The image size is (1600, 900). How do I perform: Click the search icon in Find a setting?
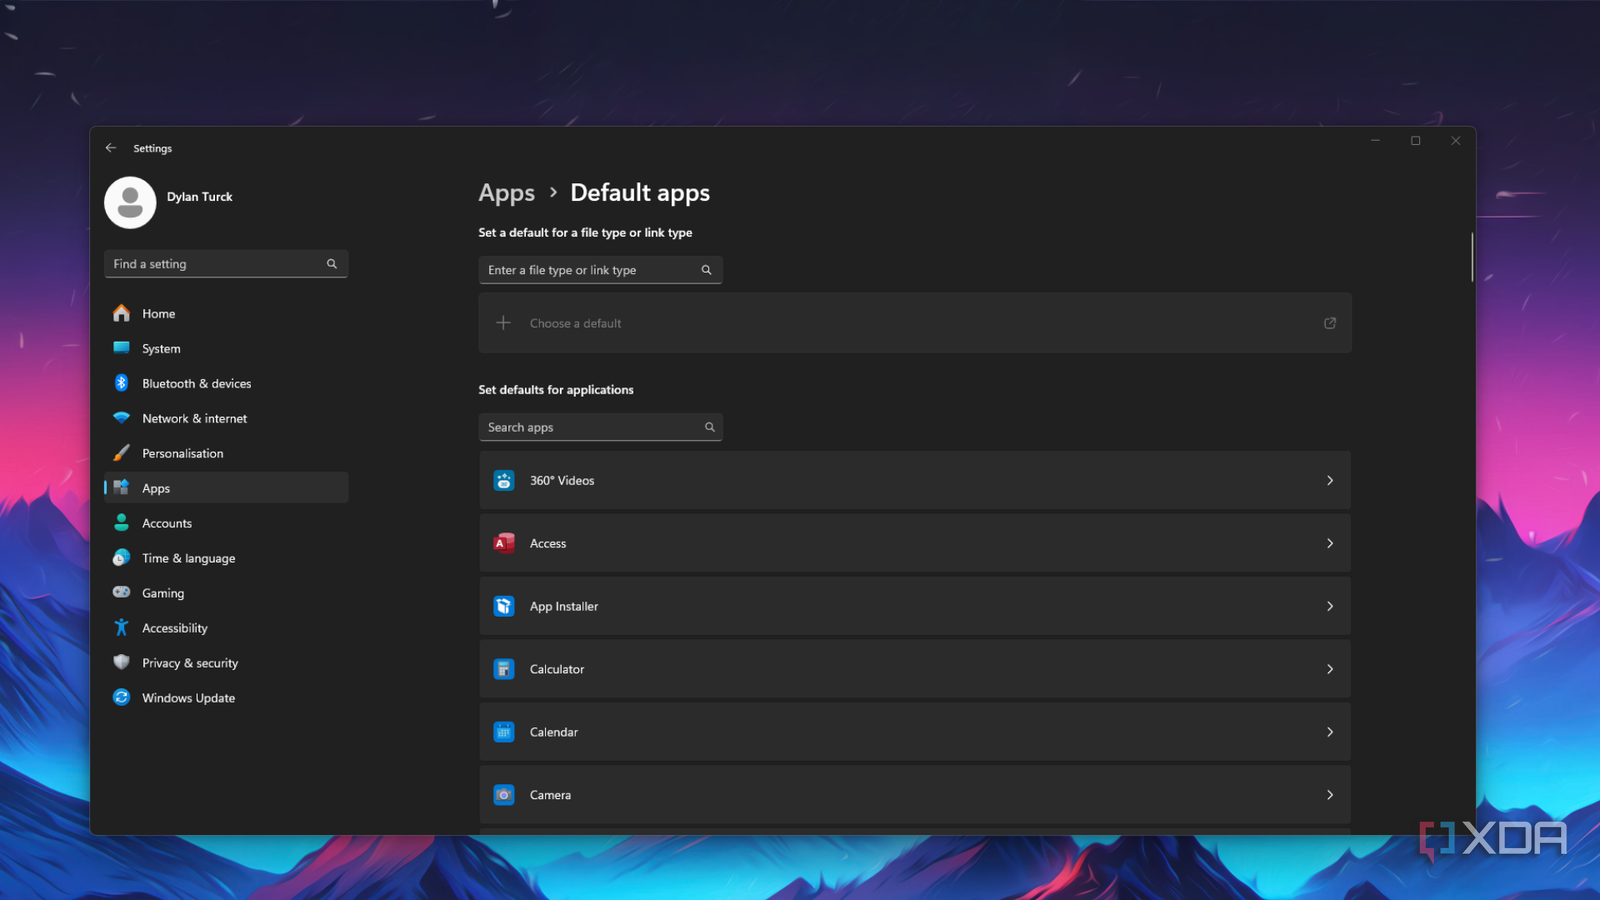click(x=332, y=264)
